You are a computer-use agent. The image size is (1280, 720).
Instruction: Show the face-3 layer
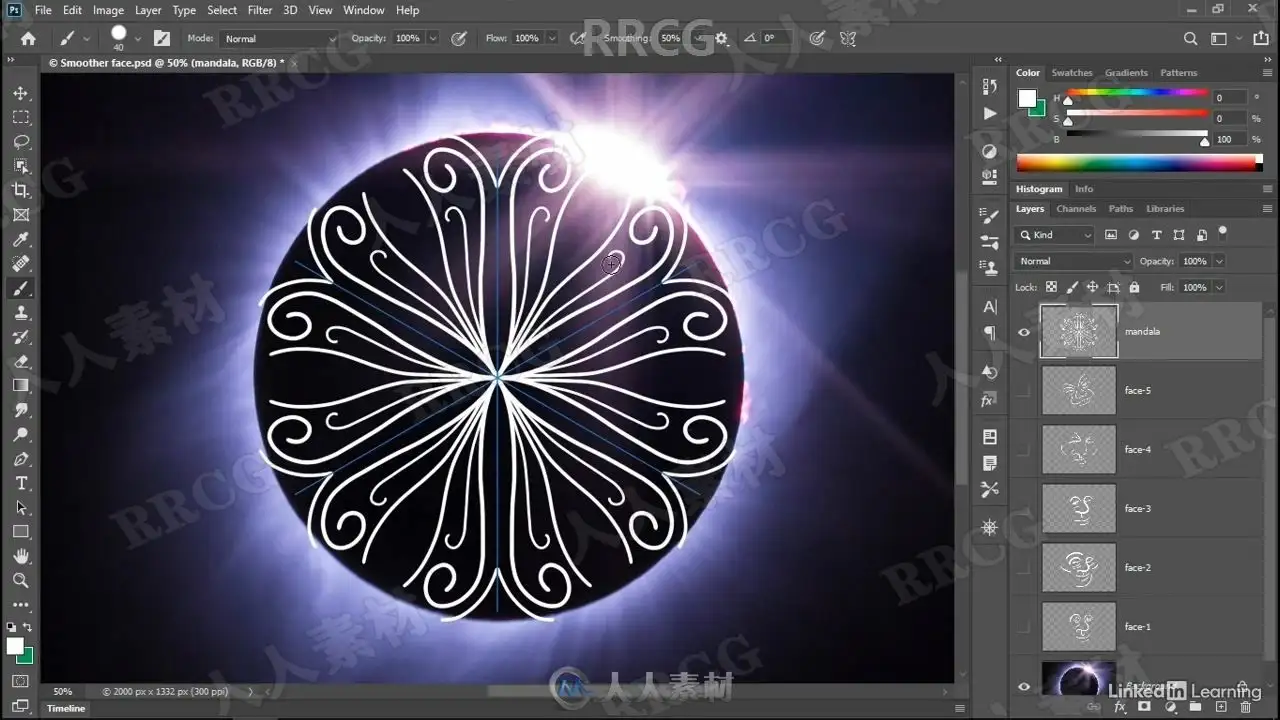click(1023, 509)
